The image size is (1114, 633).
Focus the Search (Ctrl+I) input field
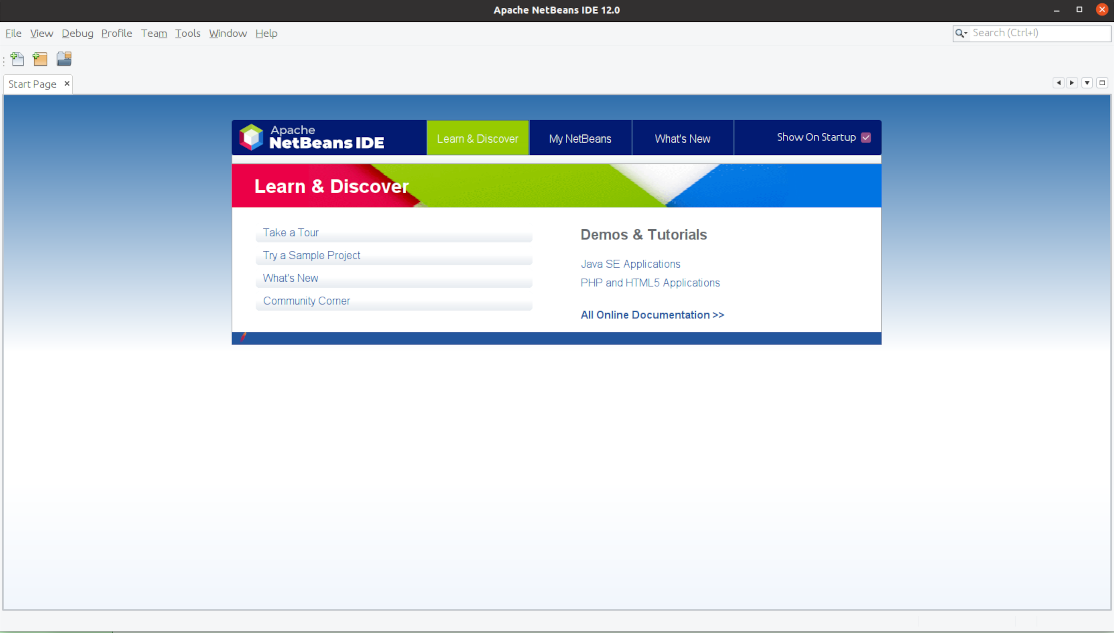tap(1039, 33)
